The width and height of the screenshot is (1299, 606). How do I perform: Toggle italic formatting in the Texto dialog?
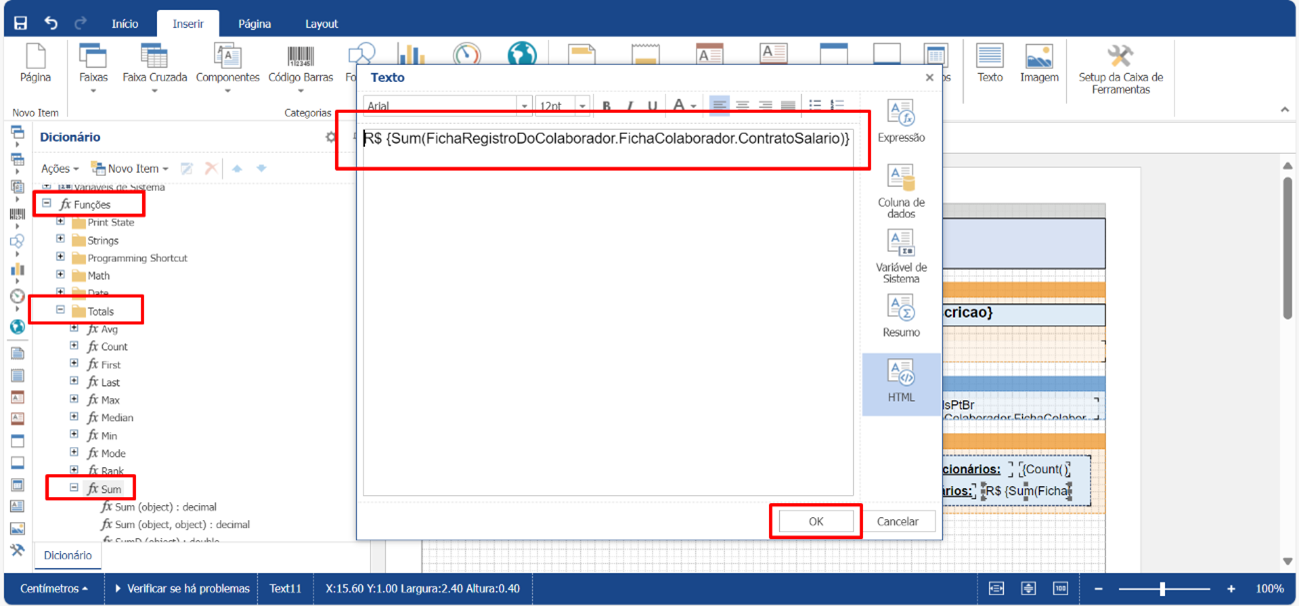coord(630,106)
